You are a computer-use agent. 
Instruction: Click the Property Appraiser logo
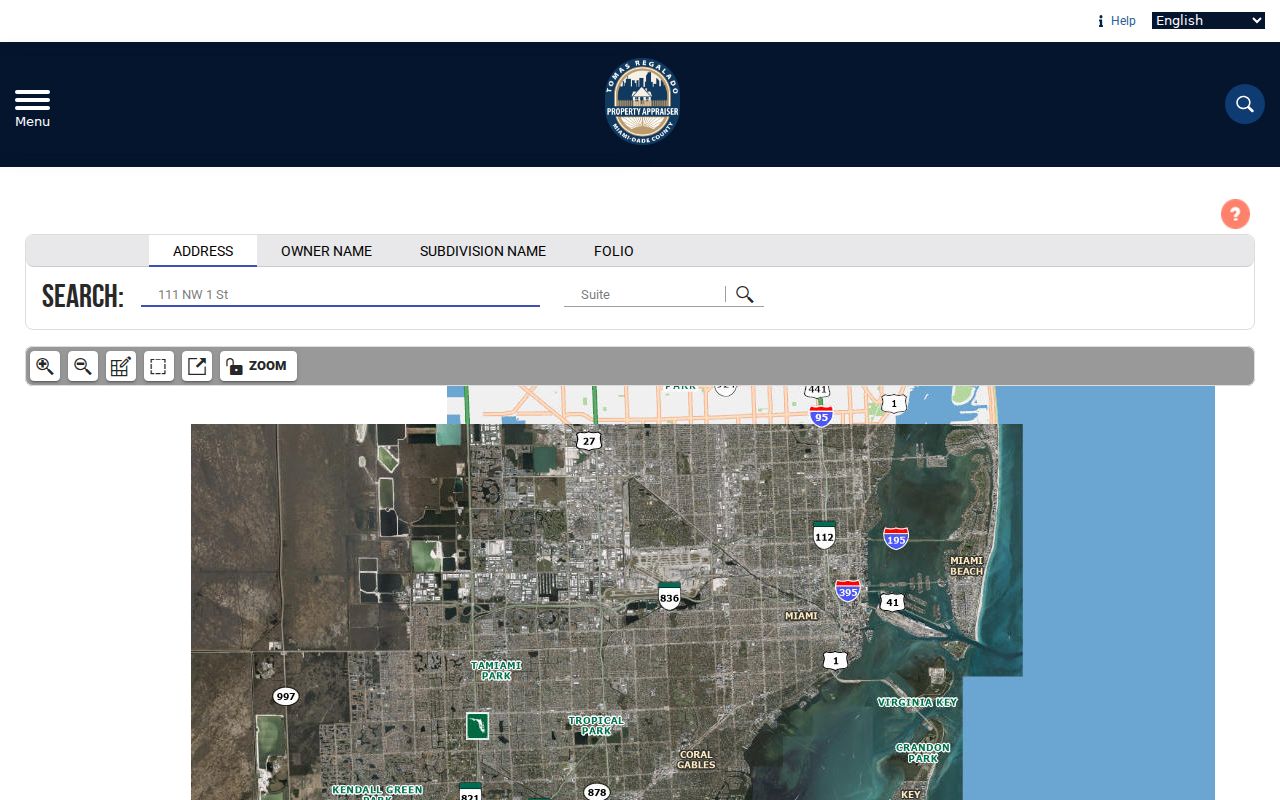pyautogui.click(x=642, y=102)
